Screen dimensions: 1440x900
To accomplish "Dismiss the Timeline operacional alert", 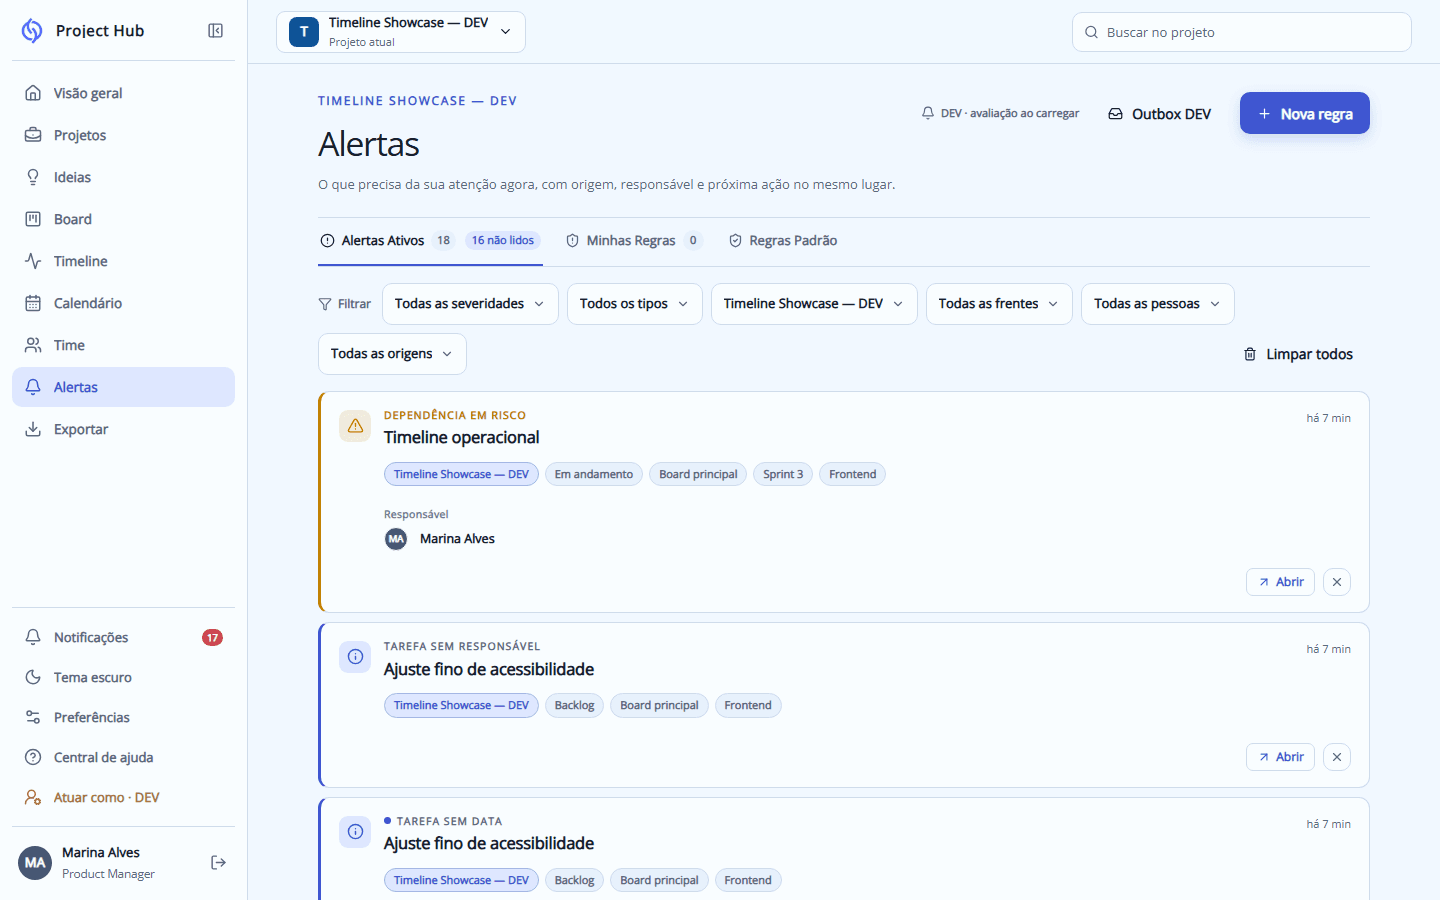I will 1337,582.
